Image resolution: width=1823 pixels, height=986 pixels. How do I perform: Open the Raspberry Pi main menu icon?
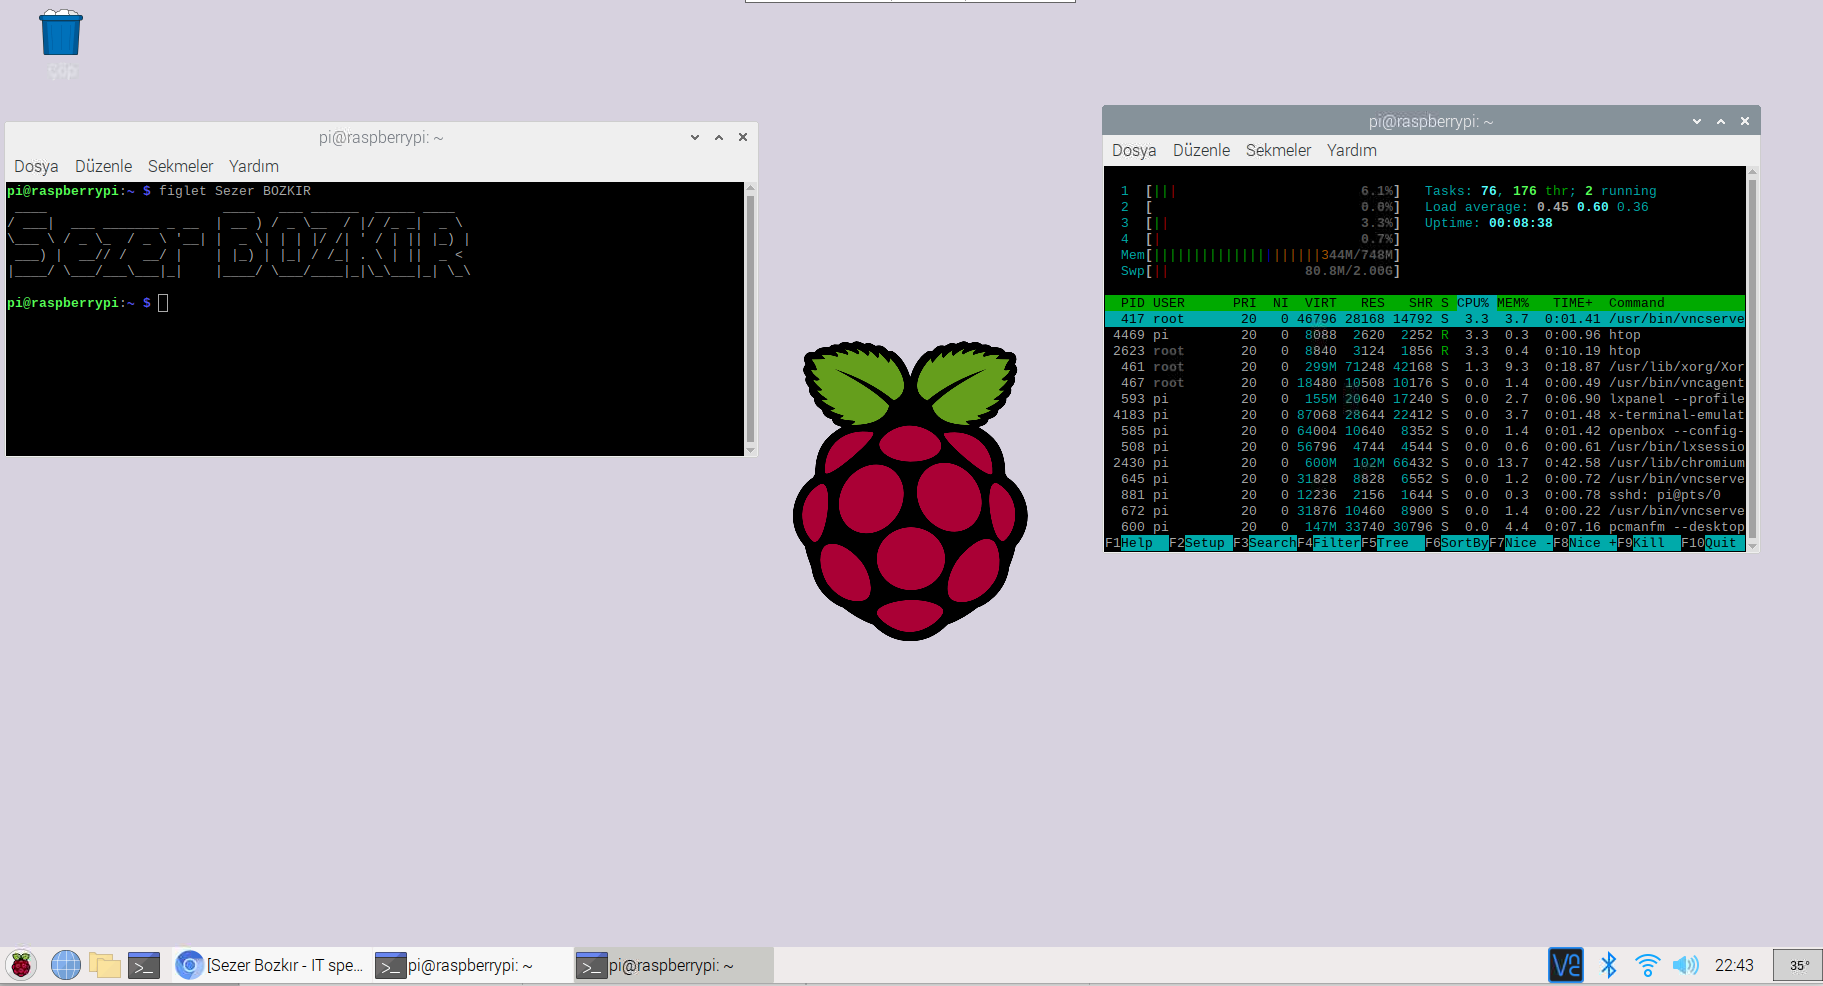21,965
